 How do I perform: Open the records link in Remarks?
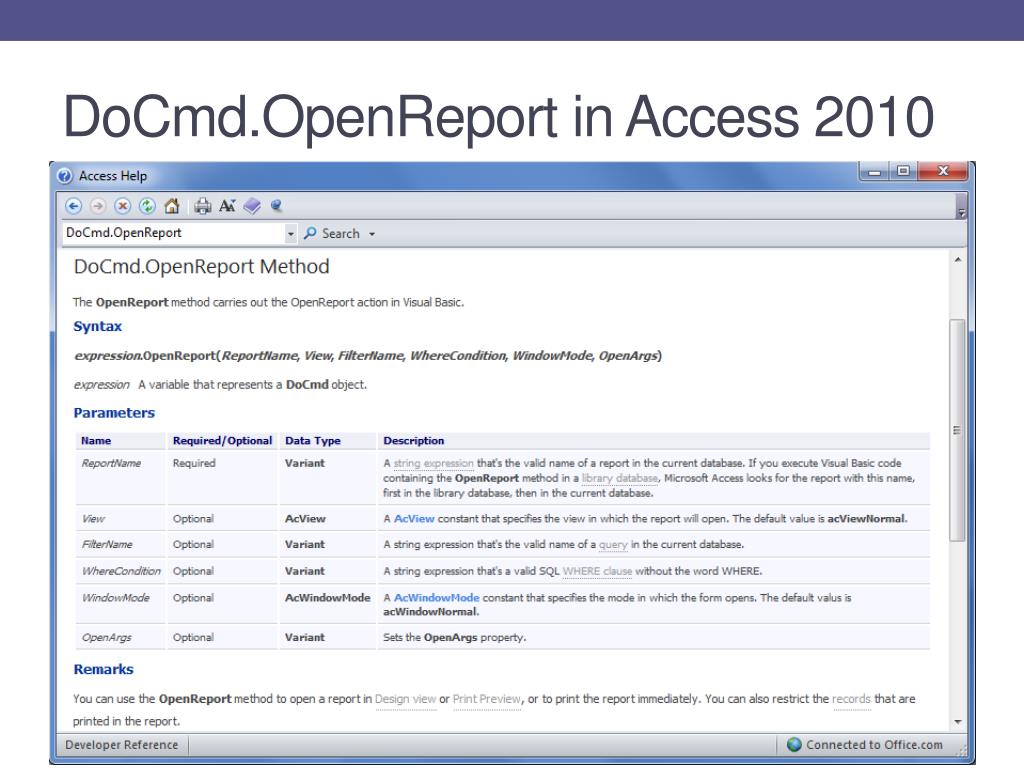(x=851, y=699)
